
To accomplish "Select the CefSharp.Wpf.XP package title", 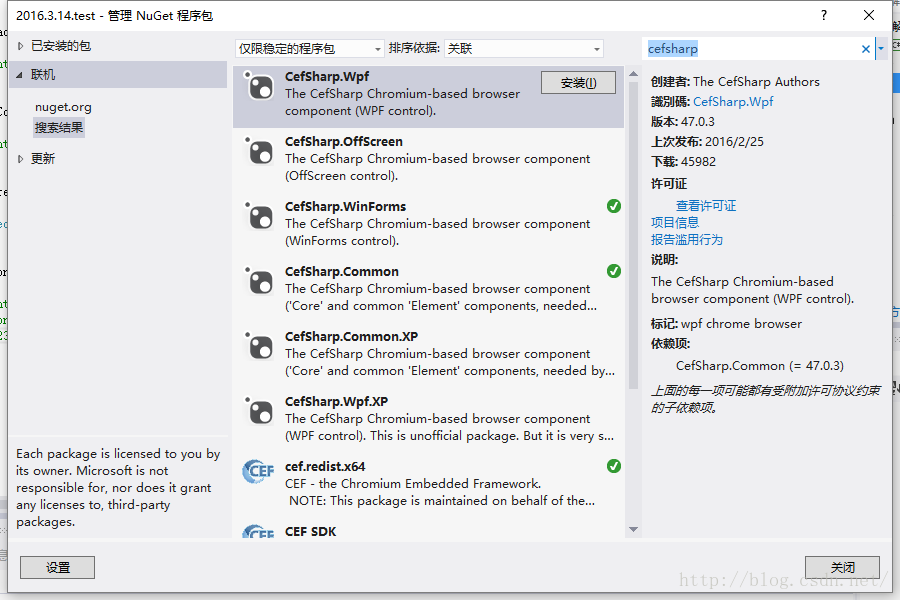I will coord(336,401).
